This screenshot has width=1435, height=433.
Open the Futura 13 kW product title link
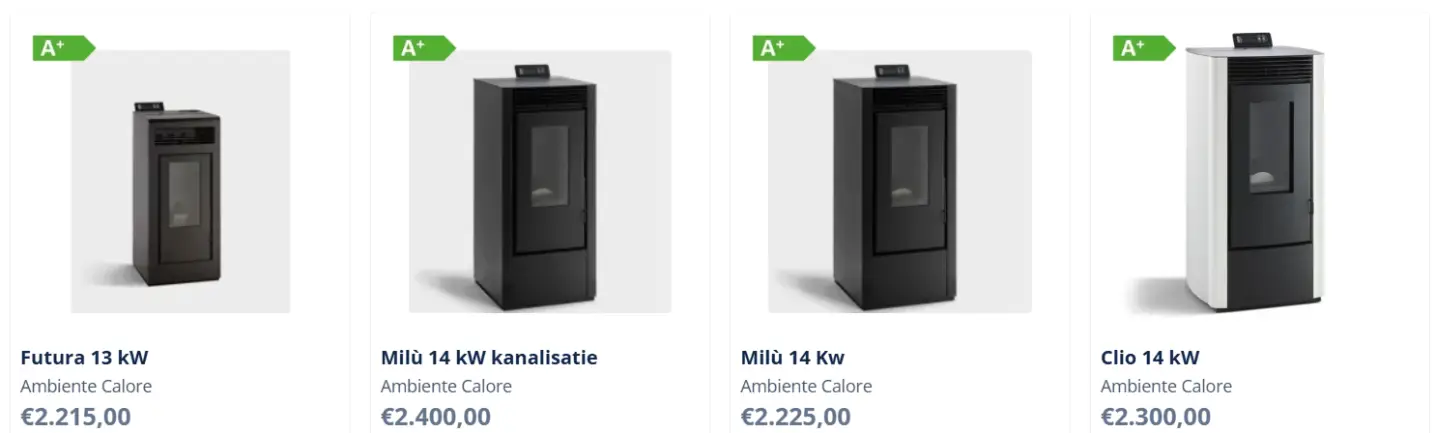pos(84,358)
